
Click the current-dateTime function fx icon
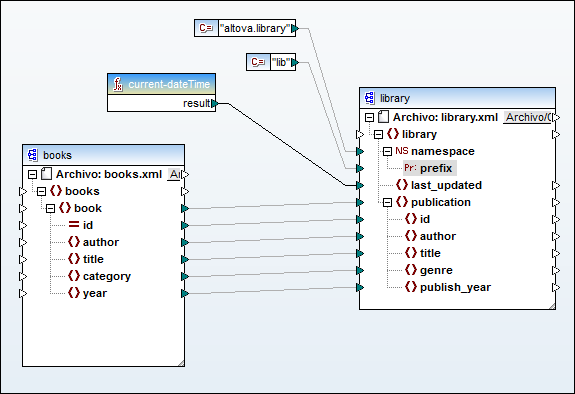[118, 84]
